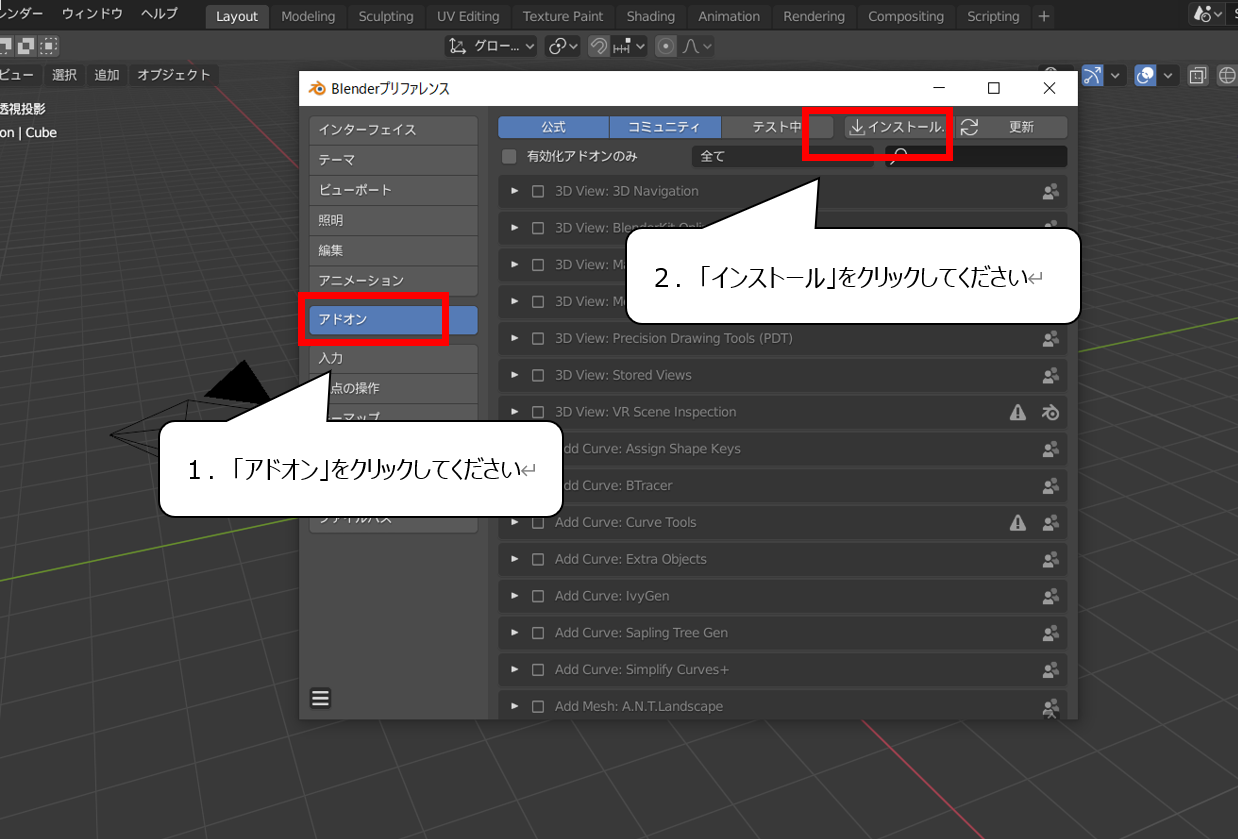Open the アニメーション preferences section
This screenshot has height=839, width=1238.
coord(393,280)
